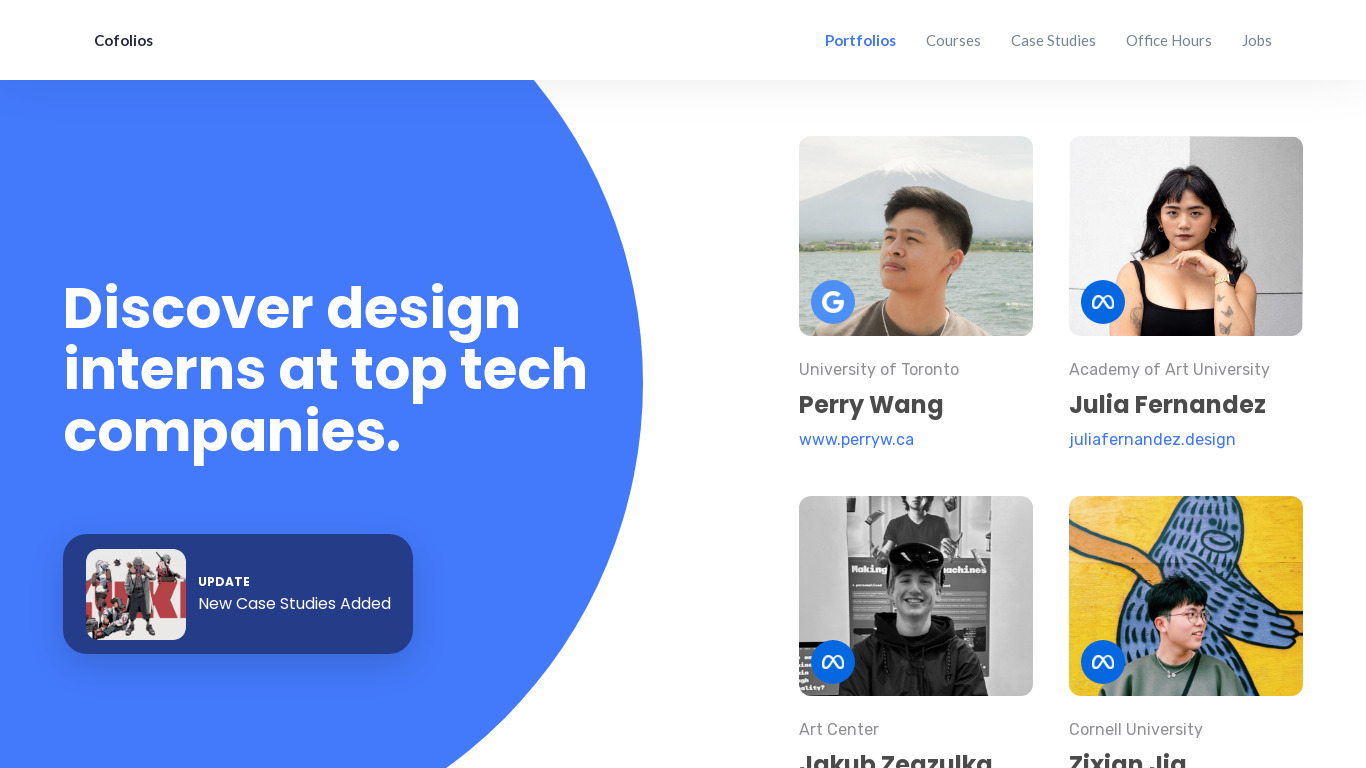
Task: Visit the www.perryw.ca link
Action: [x=856, y=439]
